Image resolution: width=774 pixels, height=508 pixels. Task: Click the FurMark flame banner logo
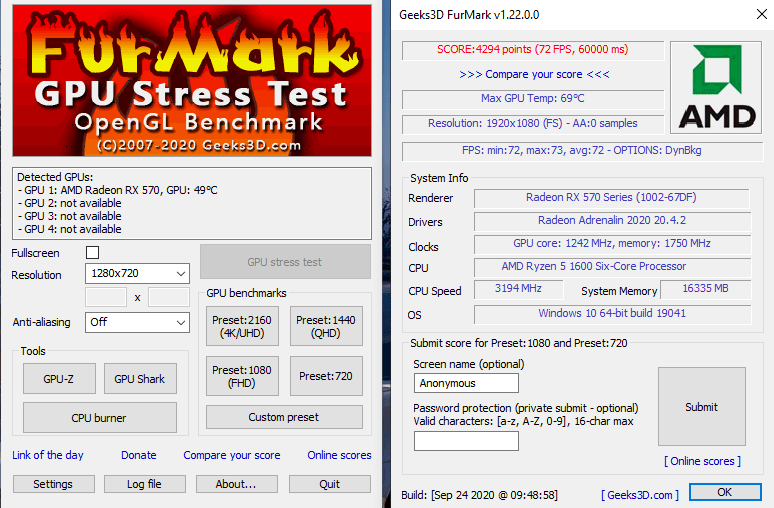(x=192, y=80)
